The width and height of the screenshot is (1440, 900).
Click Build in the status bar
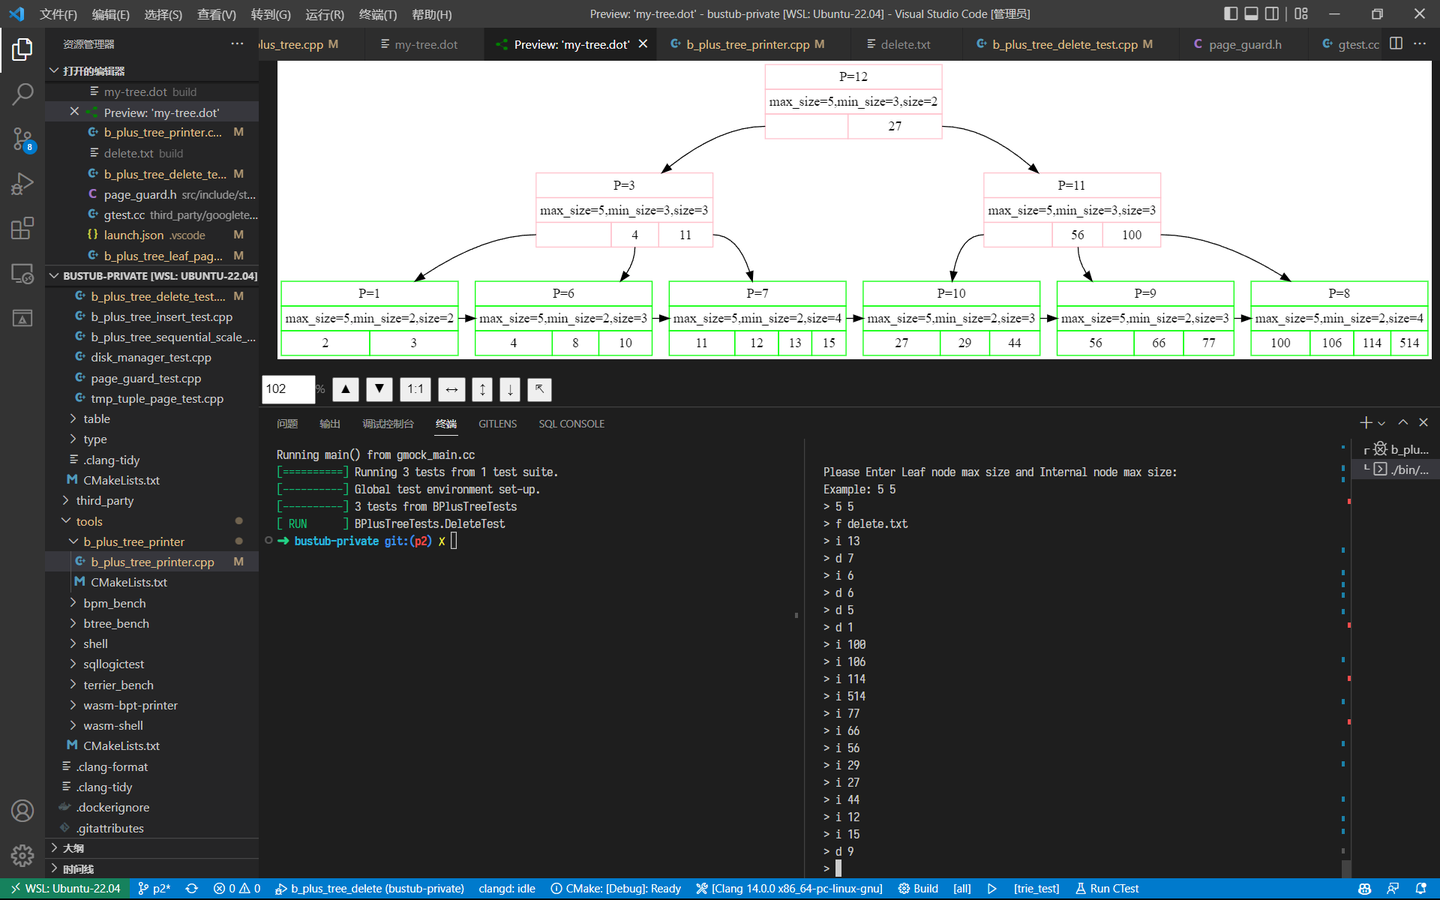click(x=918, y=888)
